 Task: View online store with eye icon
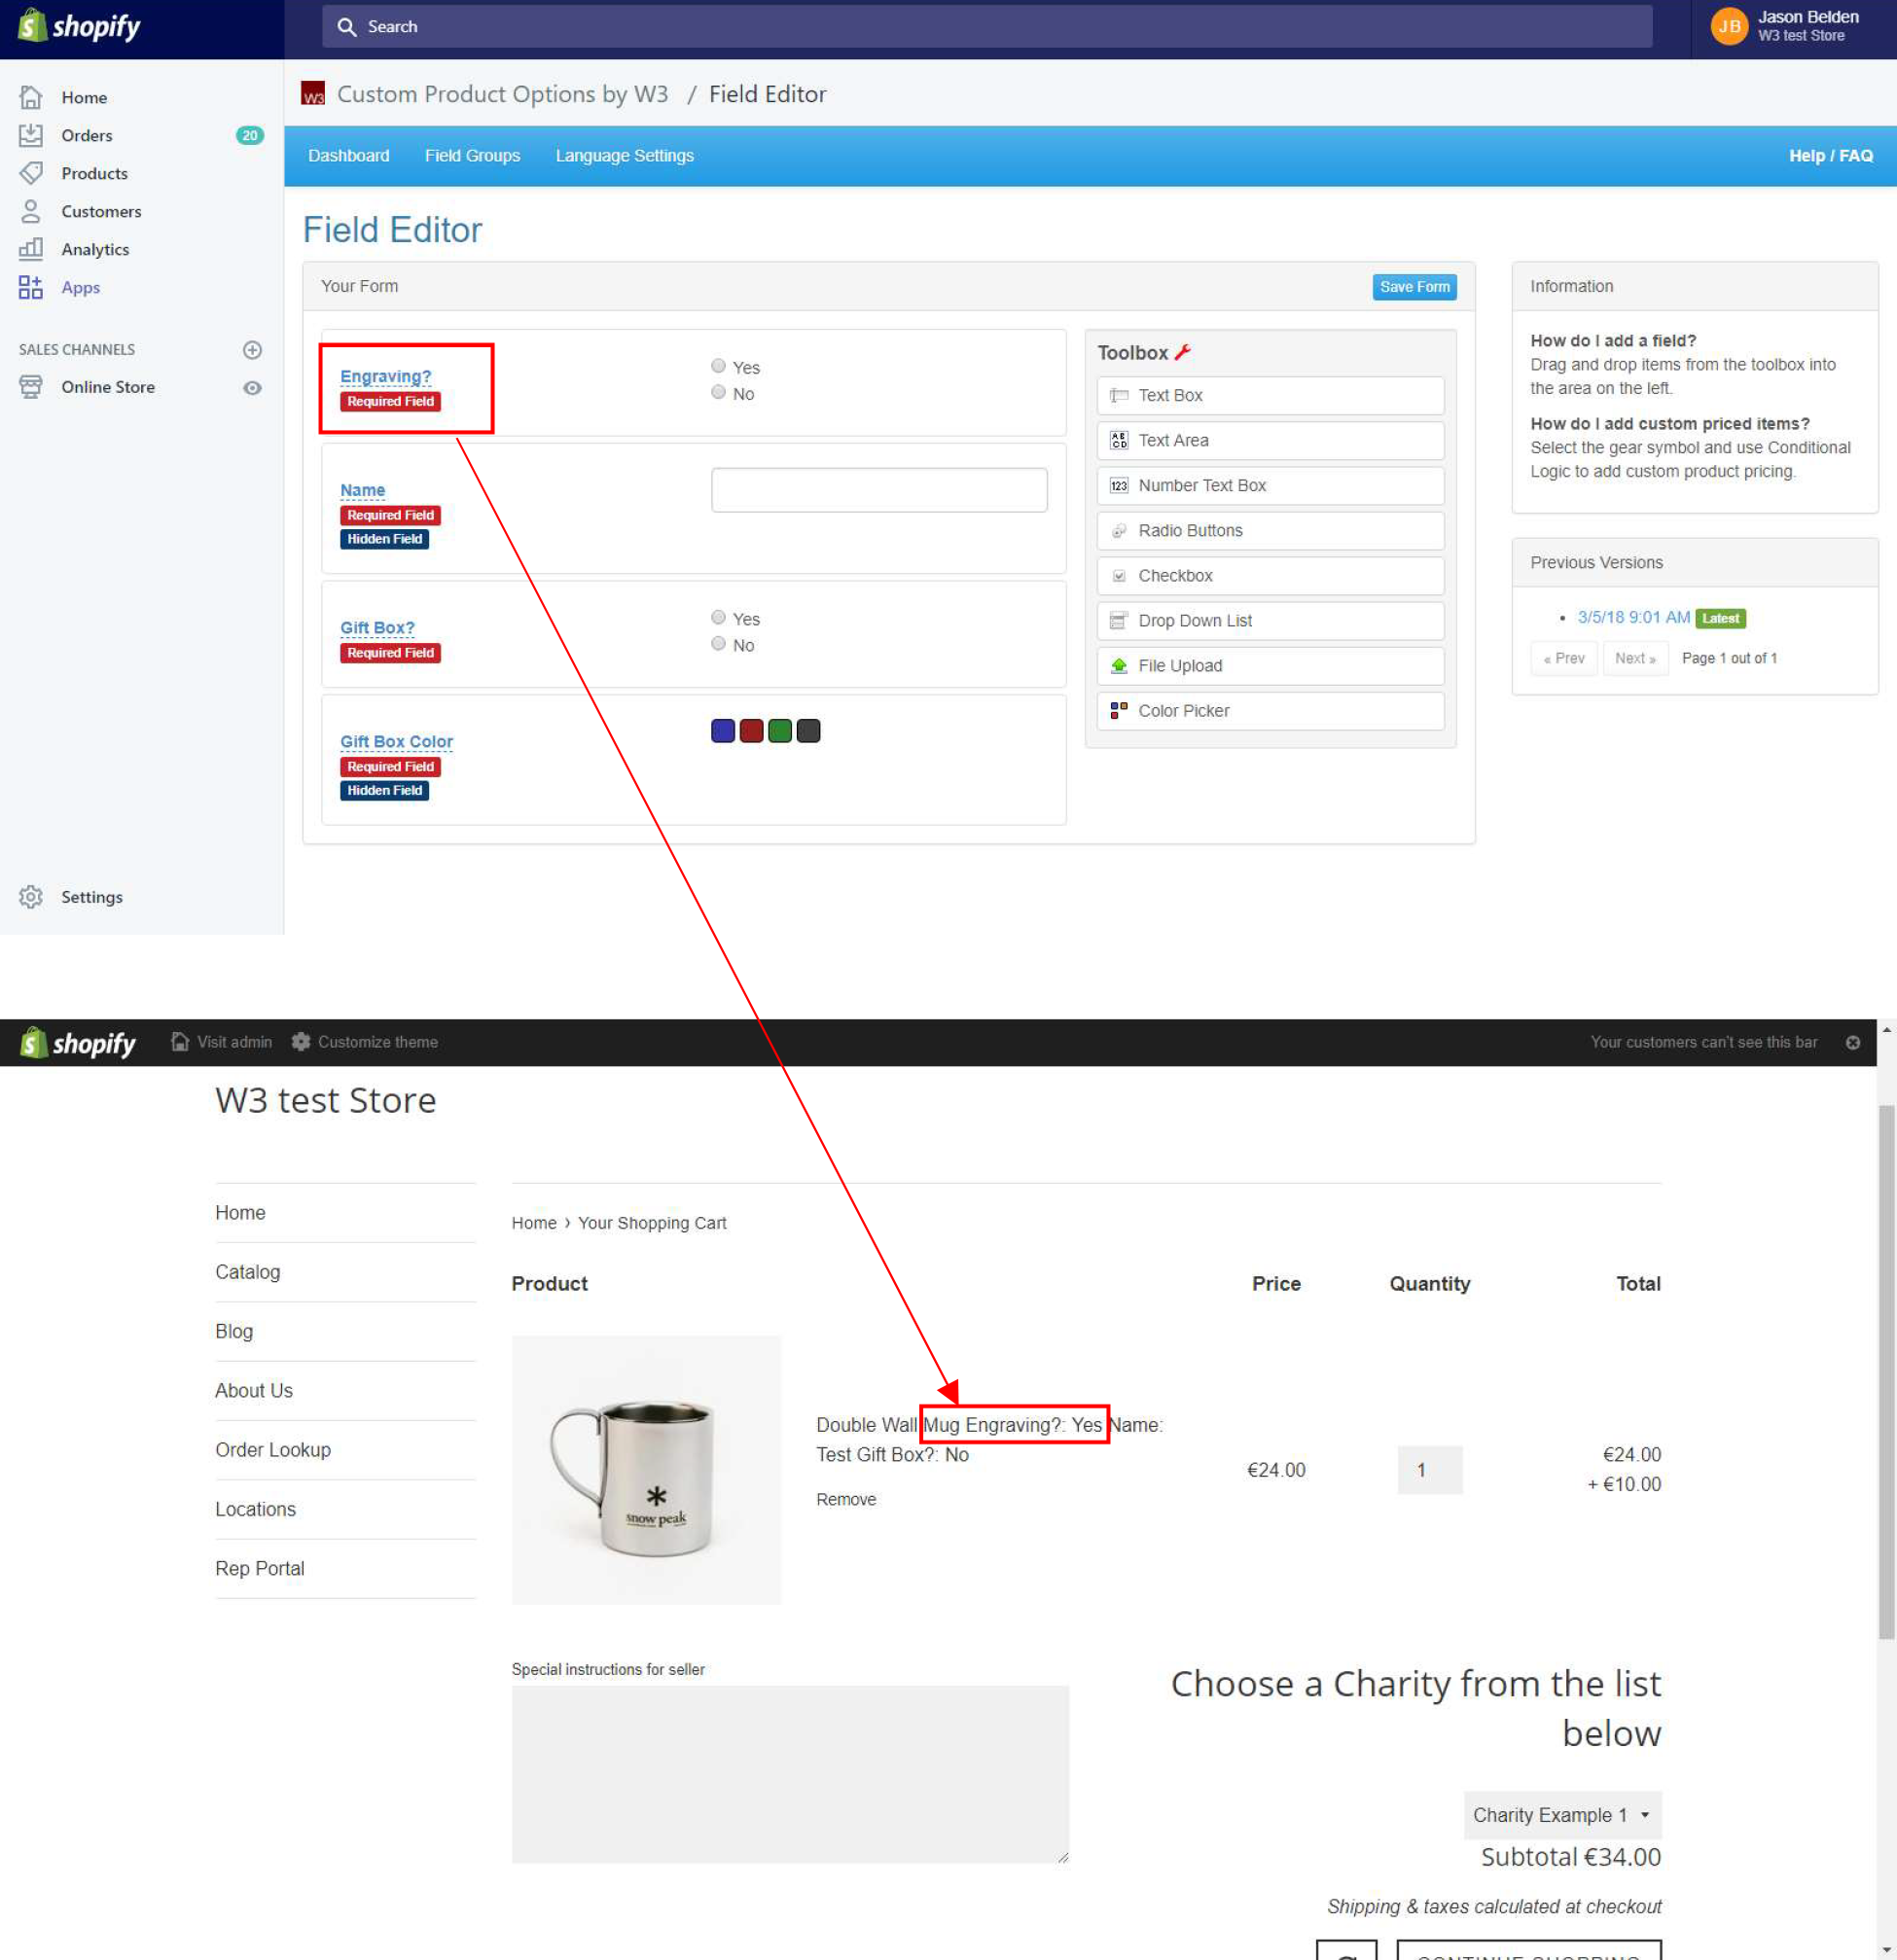[x=252, y=388]
